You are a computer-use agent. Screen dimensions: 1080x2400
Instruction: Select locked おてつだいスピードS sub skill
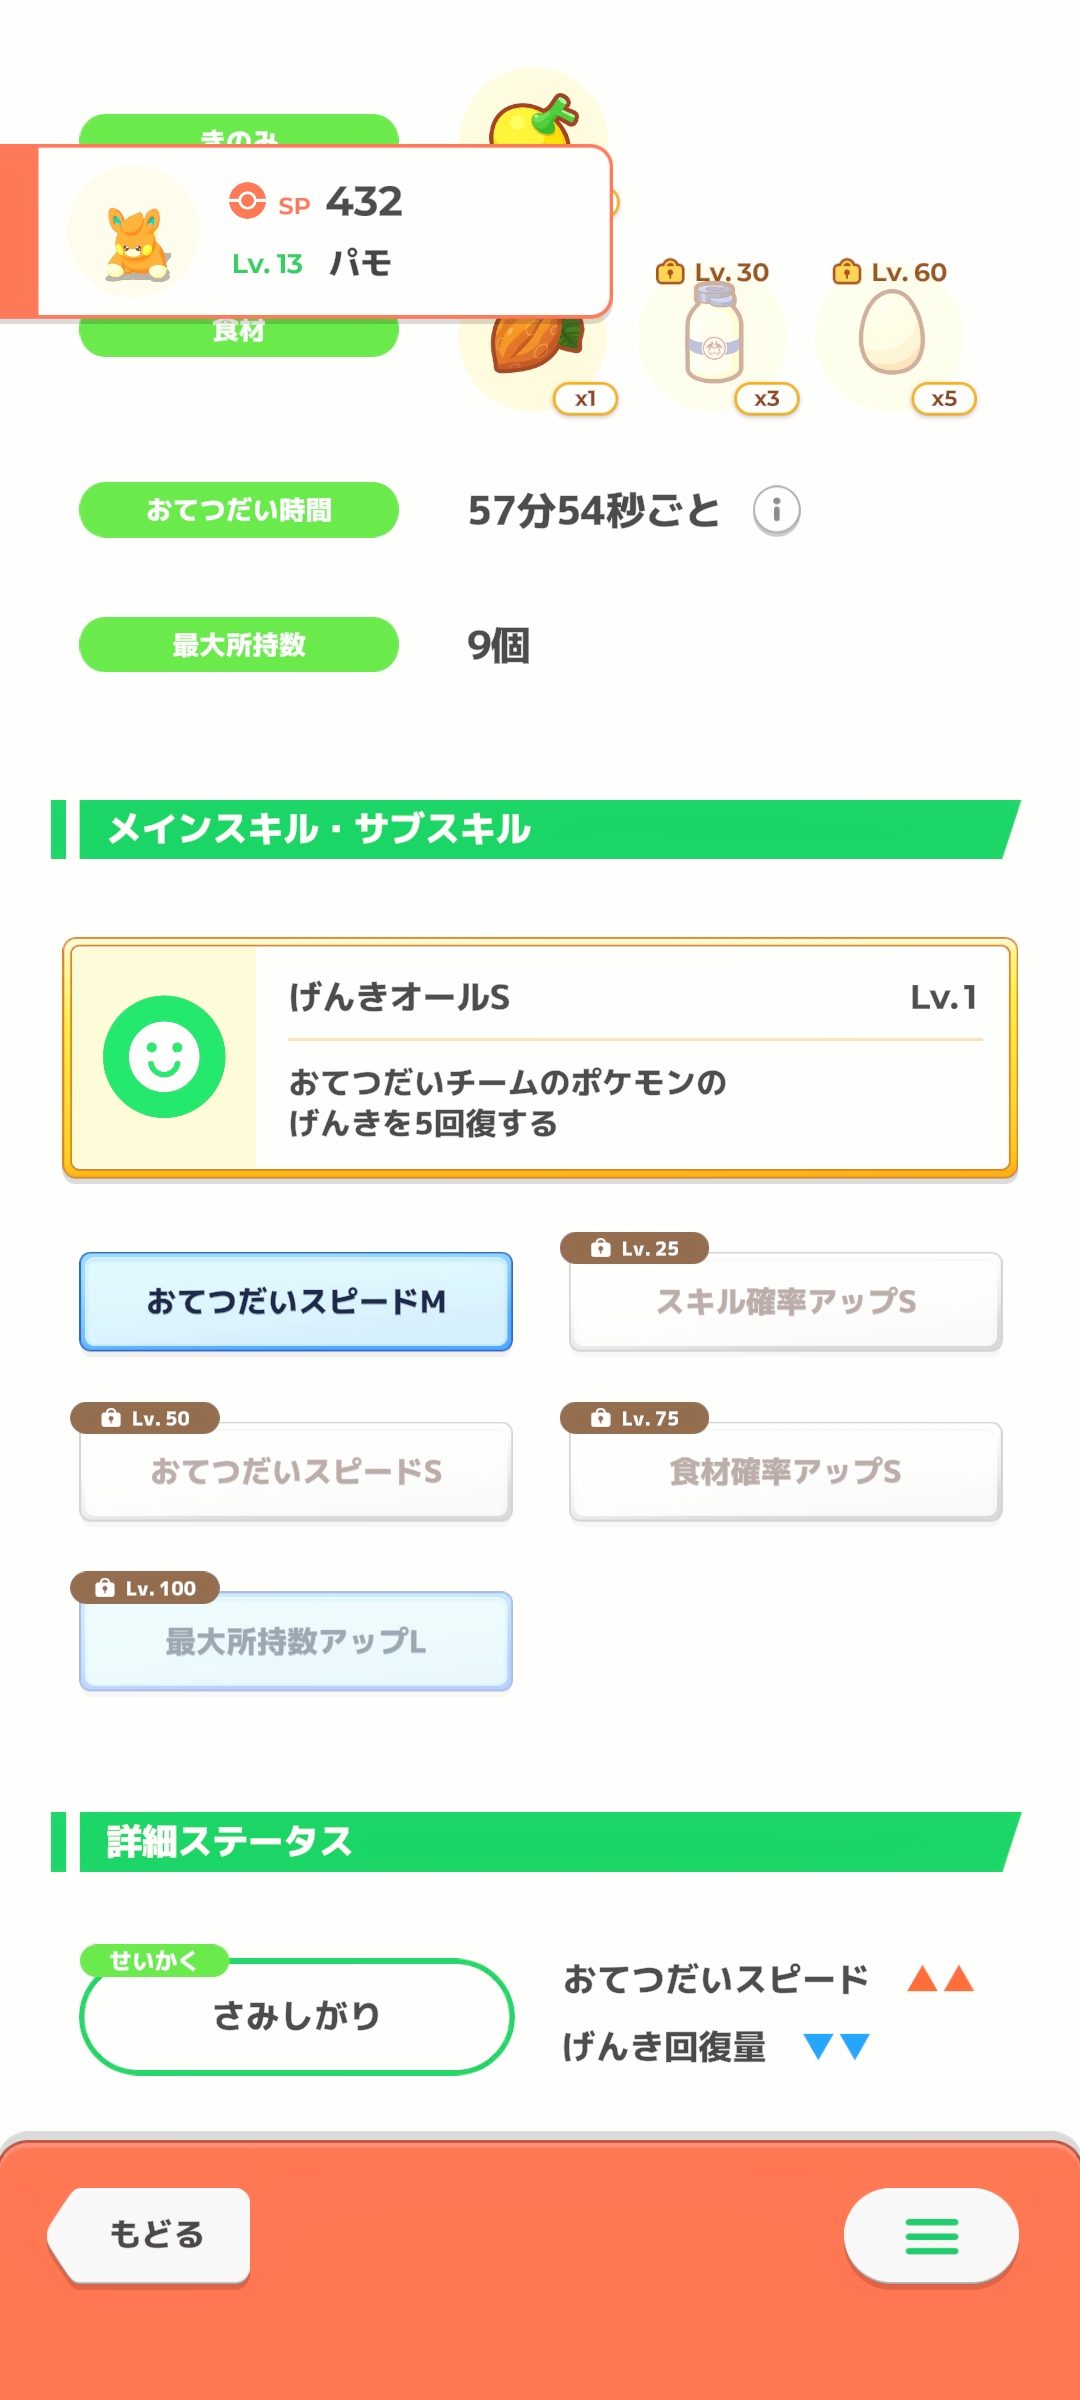(296, 1471)
